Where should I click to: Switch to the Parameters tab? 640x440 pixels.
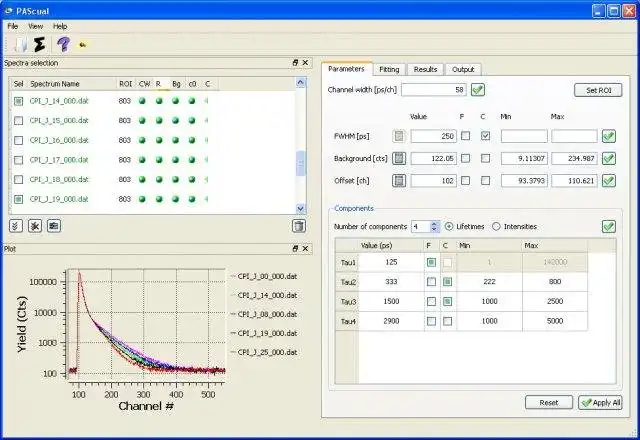(x=347, y=69)
